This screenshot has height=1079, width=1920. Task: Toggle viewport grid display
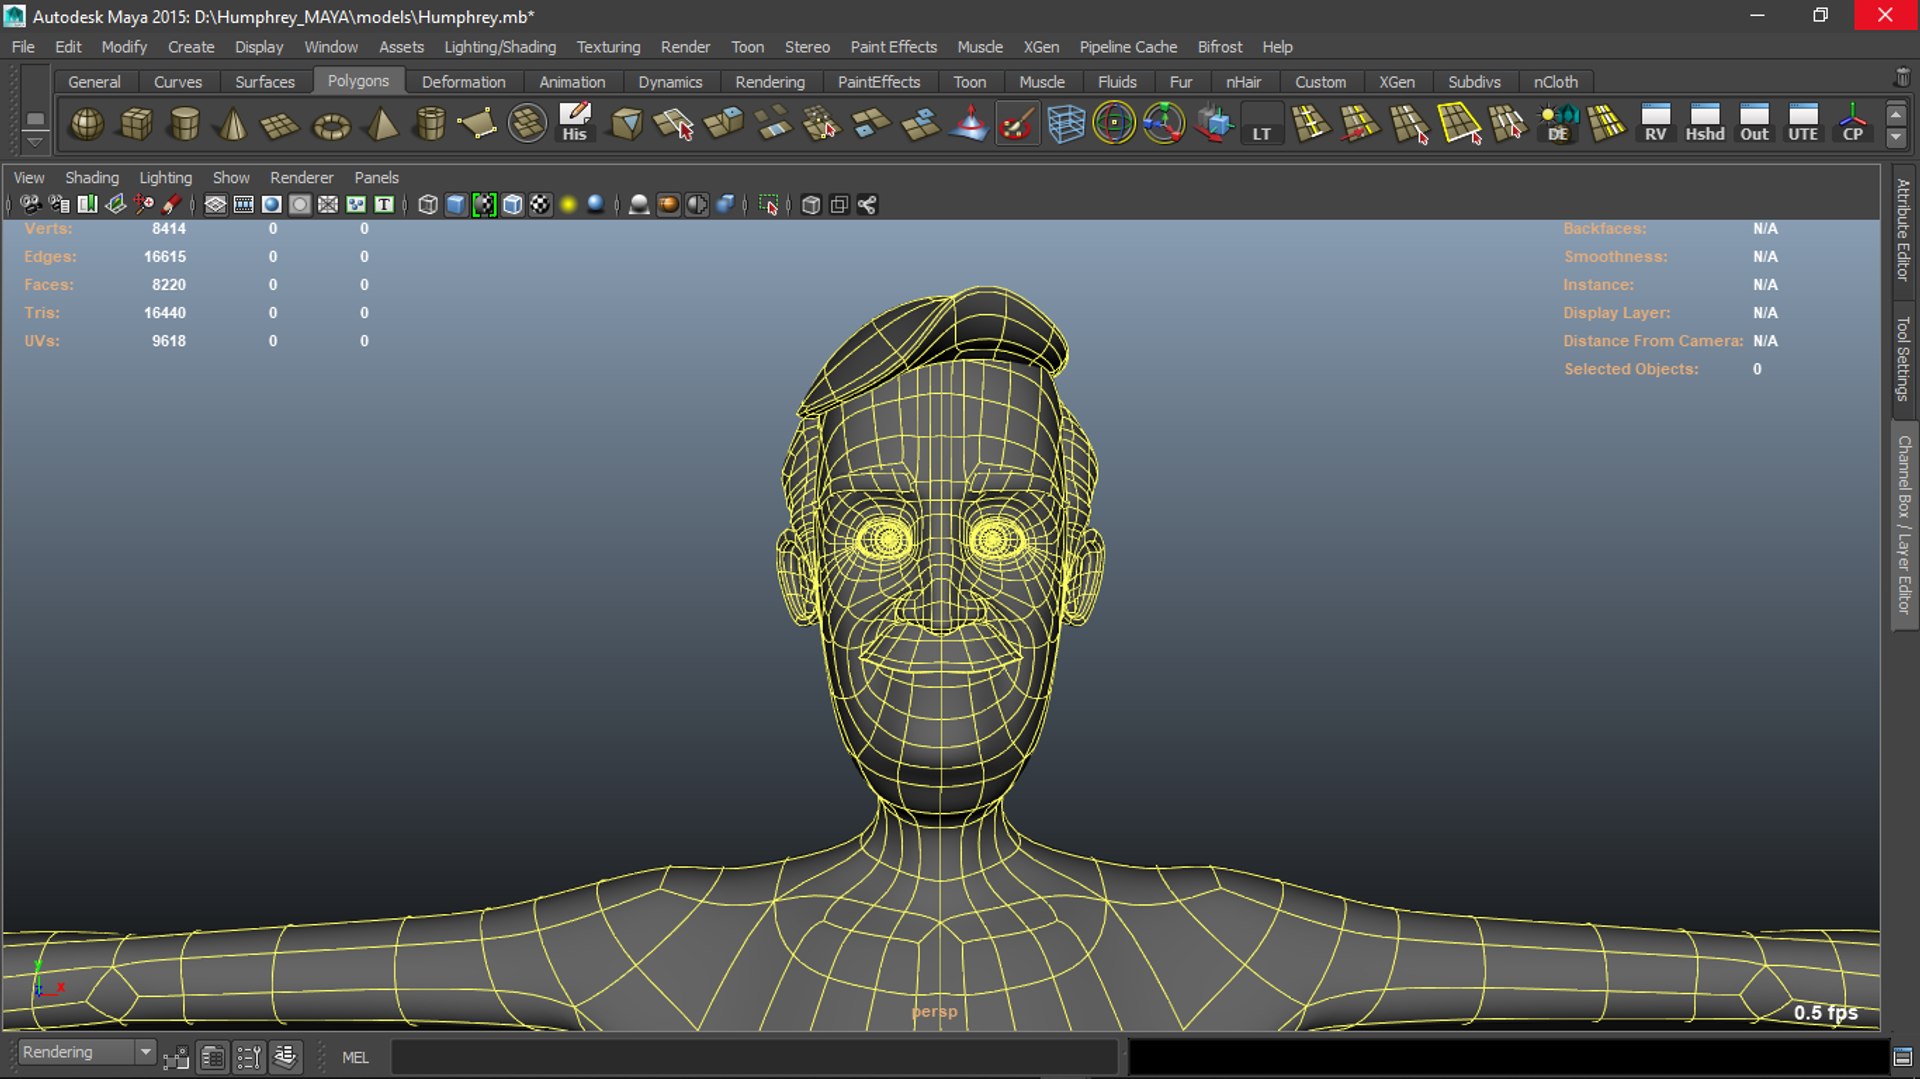point(215,205)
